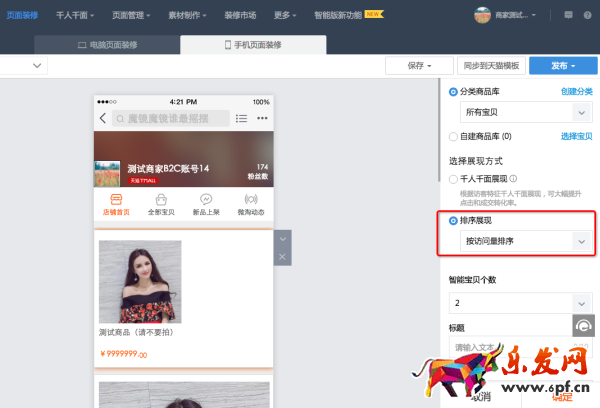Click info icon beside 千人千面展现
The image size is (600, 408).
[x=514, y=179]
